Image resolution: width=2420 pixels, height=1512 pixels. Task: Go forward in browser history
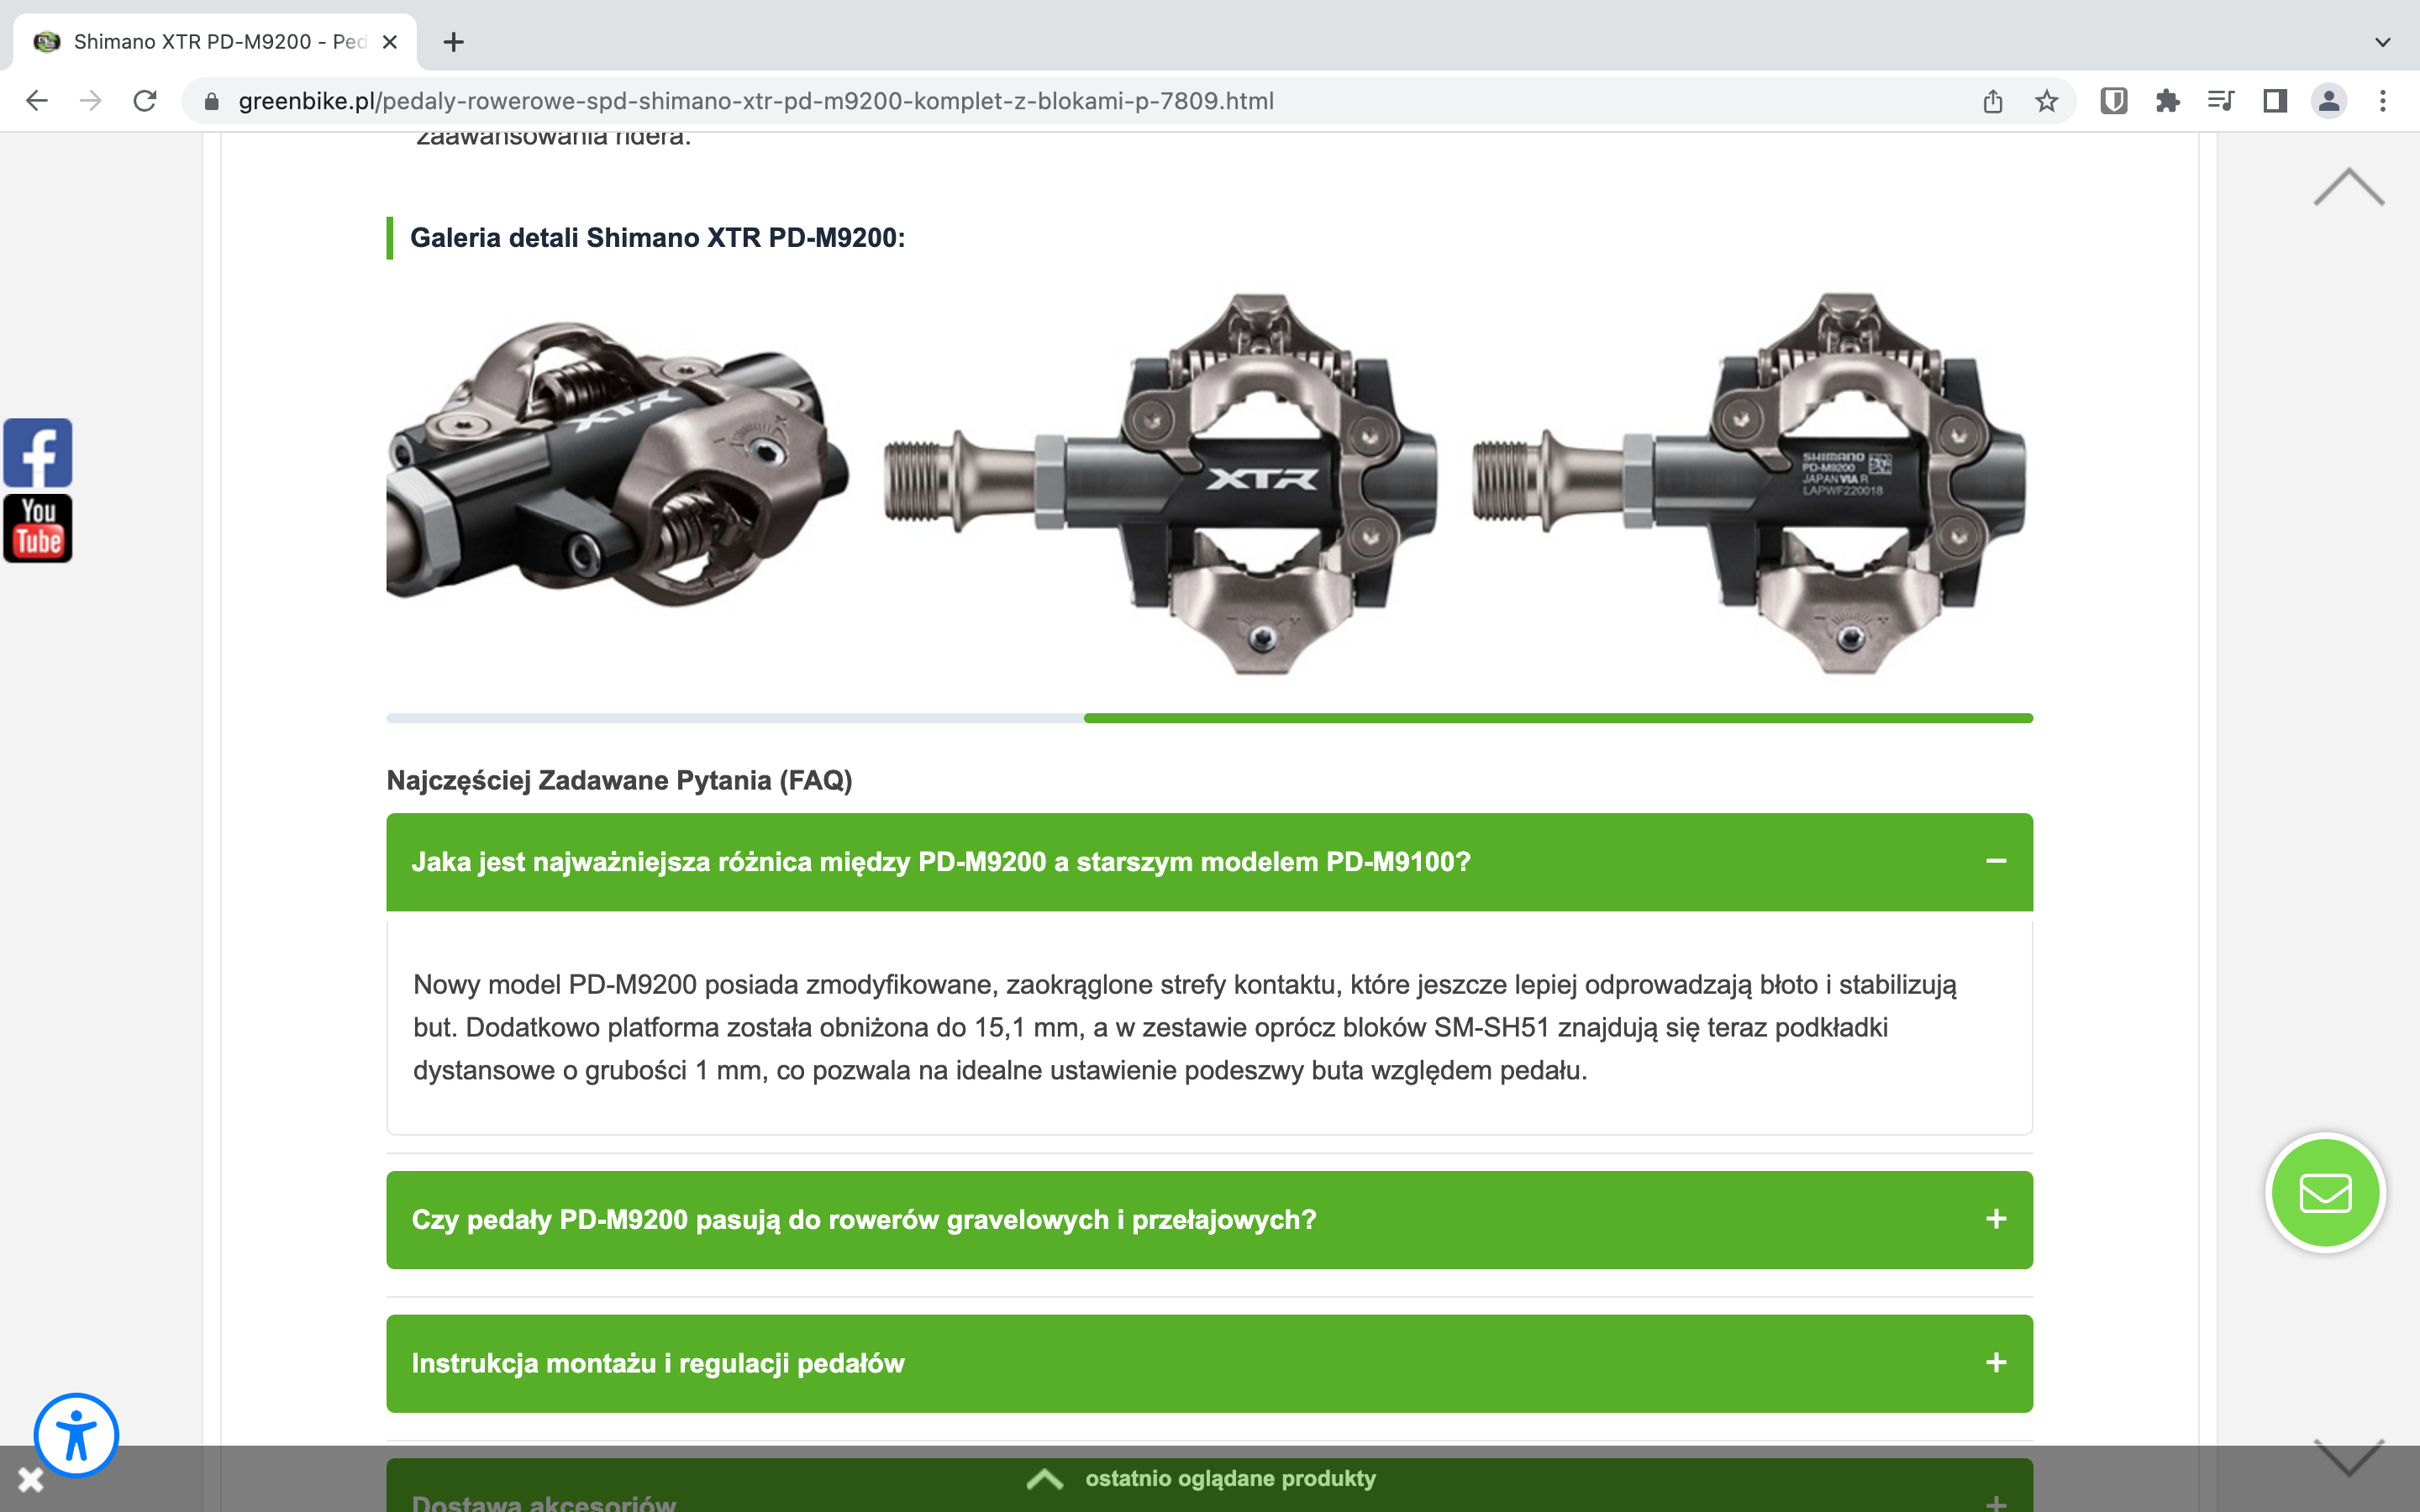coord(91,101)
